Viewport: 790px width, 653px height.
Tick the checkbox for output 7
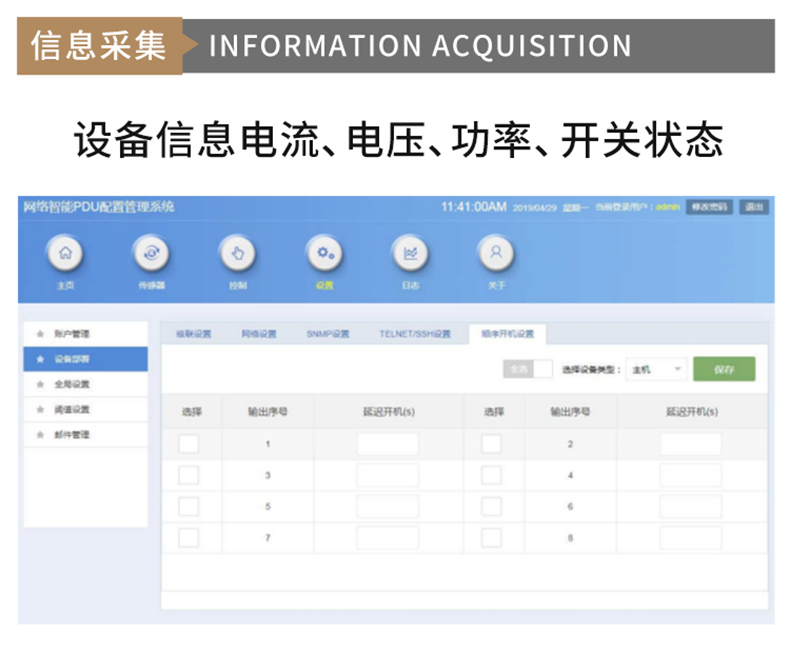[x=189, y=538]
